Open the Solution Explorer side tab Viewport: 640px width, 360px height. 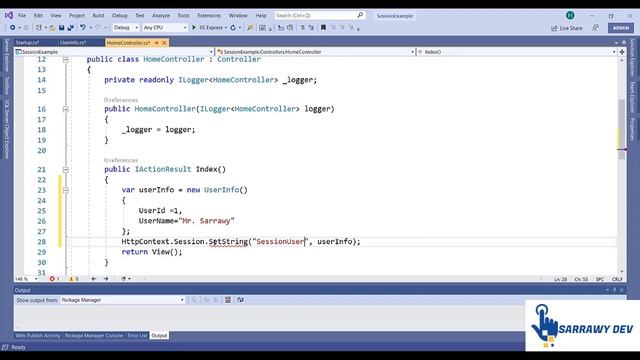pos(632,57)
